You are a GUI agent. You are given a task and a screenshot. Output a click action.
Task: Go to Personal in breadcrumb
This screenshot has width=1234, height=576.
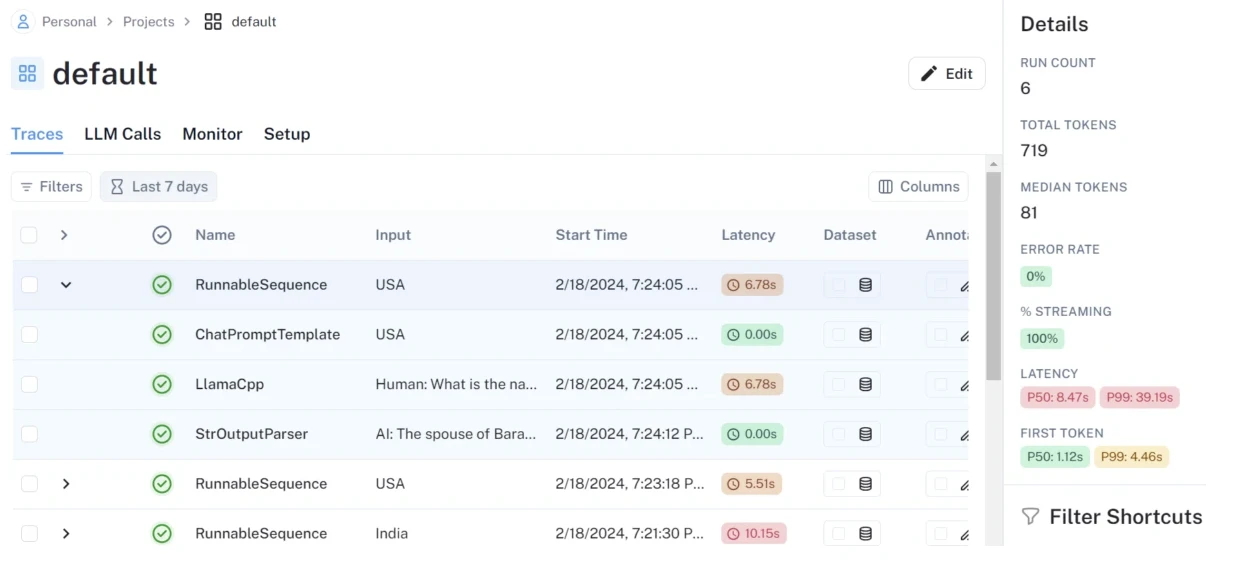tap(69, 21)
